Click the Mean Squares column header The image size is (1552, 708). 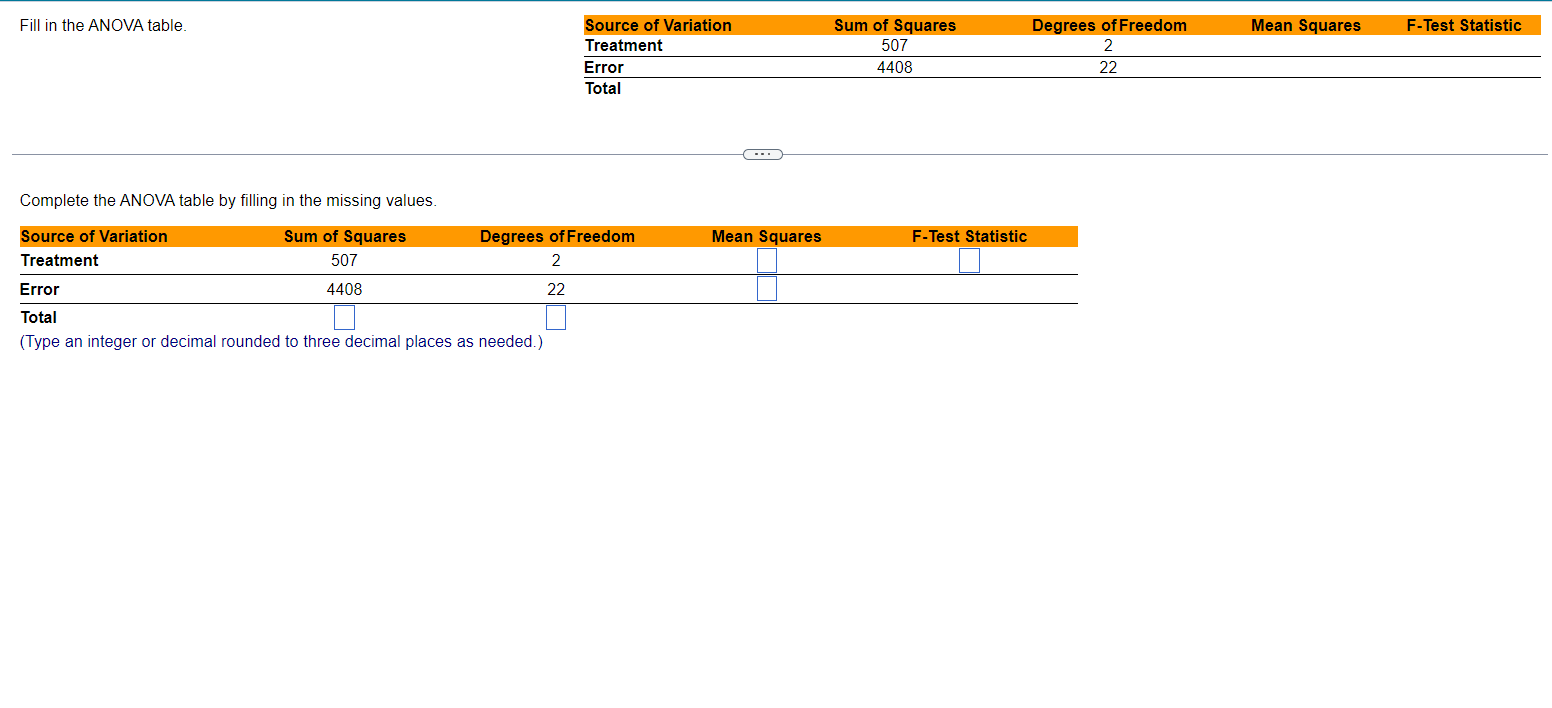click(766, 236)
